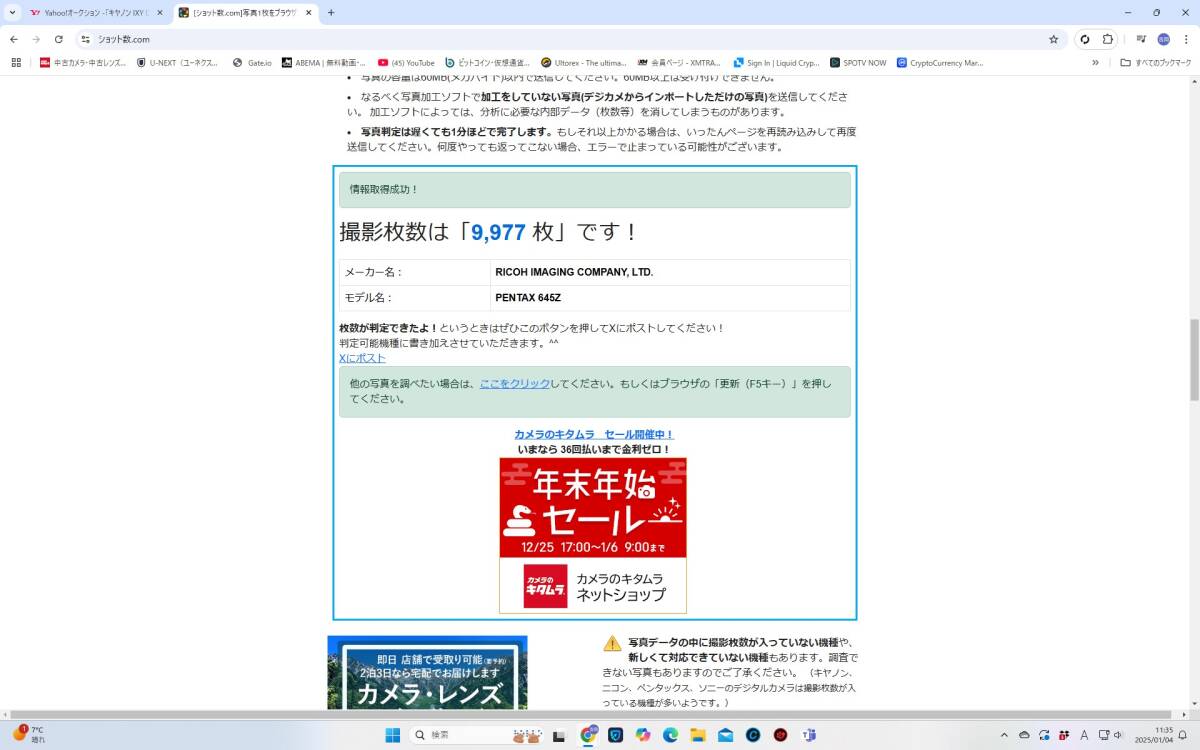This screenshot has width=1200, height=750.
Task: Open a new tab with the plus button
Action: pos(331,13)
